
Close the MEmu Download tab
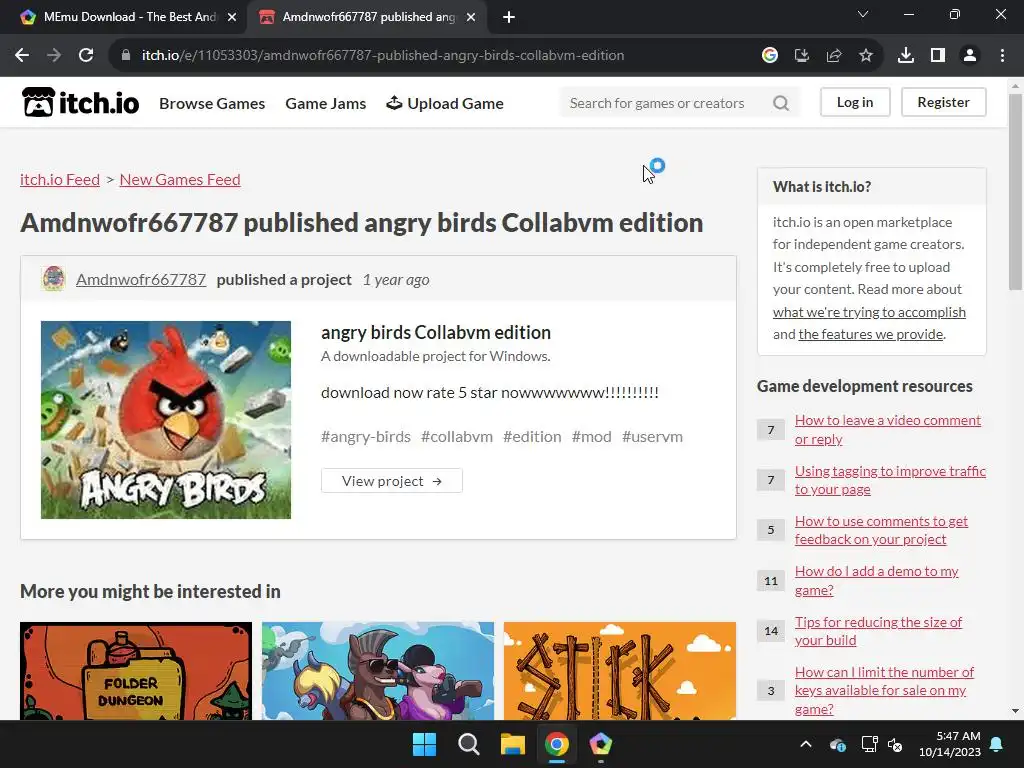tap(231, 17)
